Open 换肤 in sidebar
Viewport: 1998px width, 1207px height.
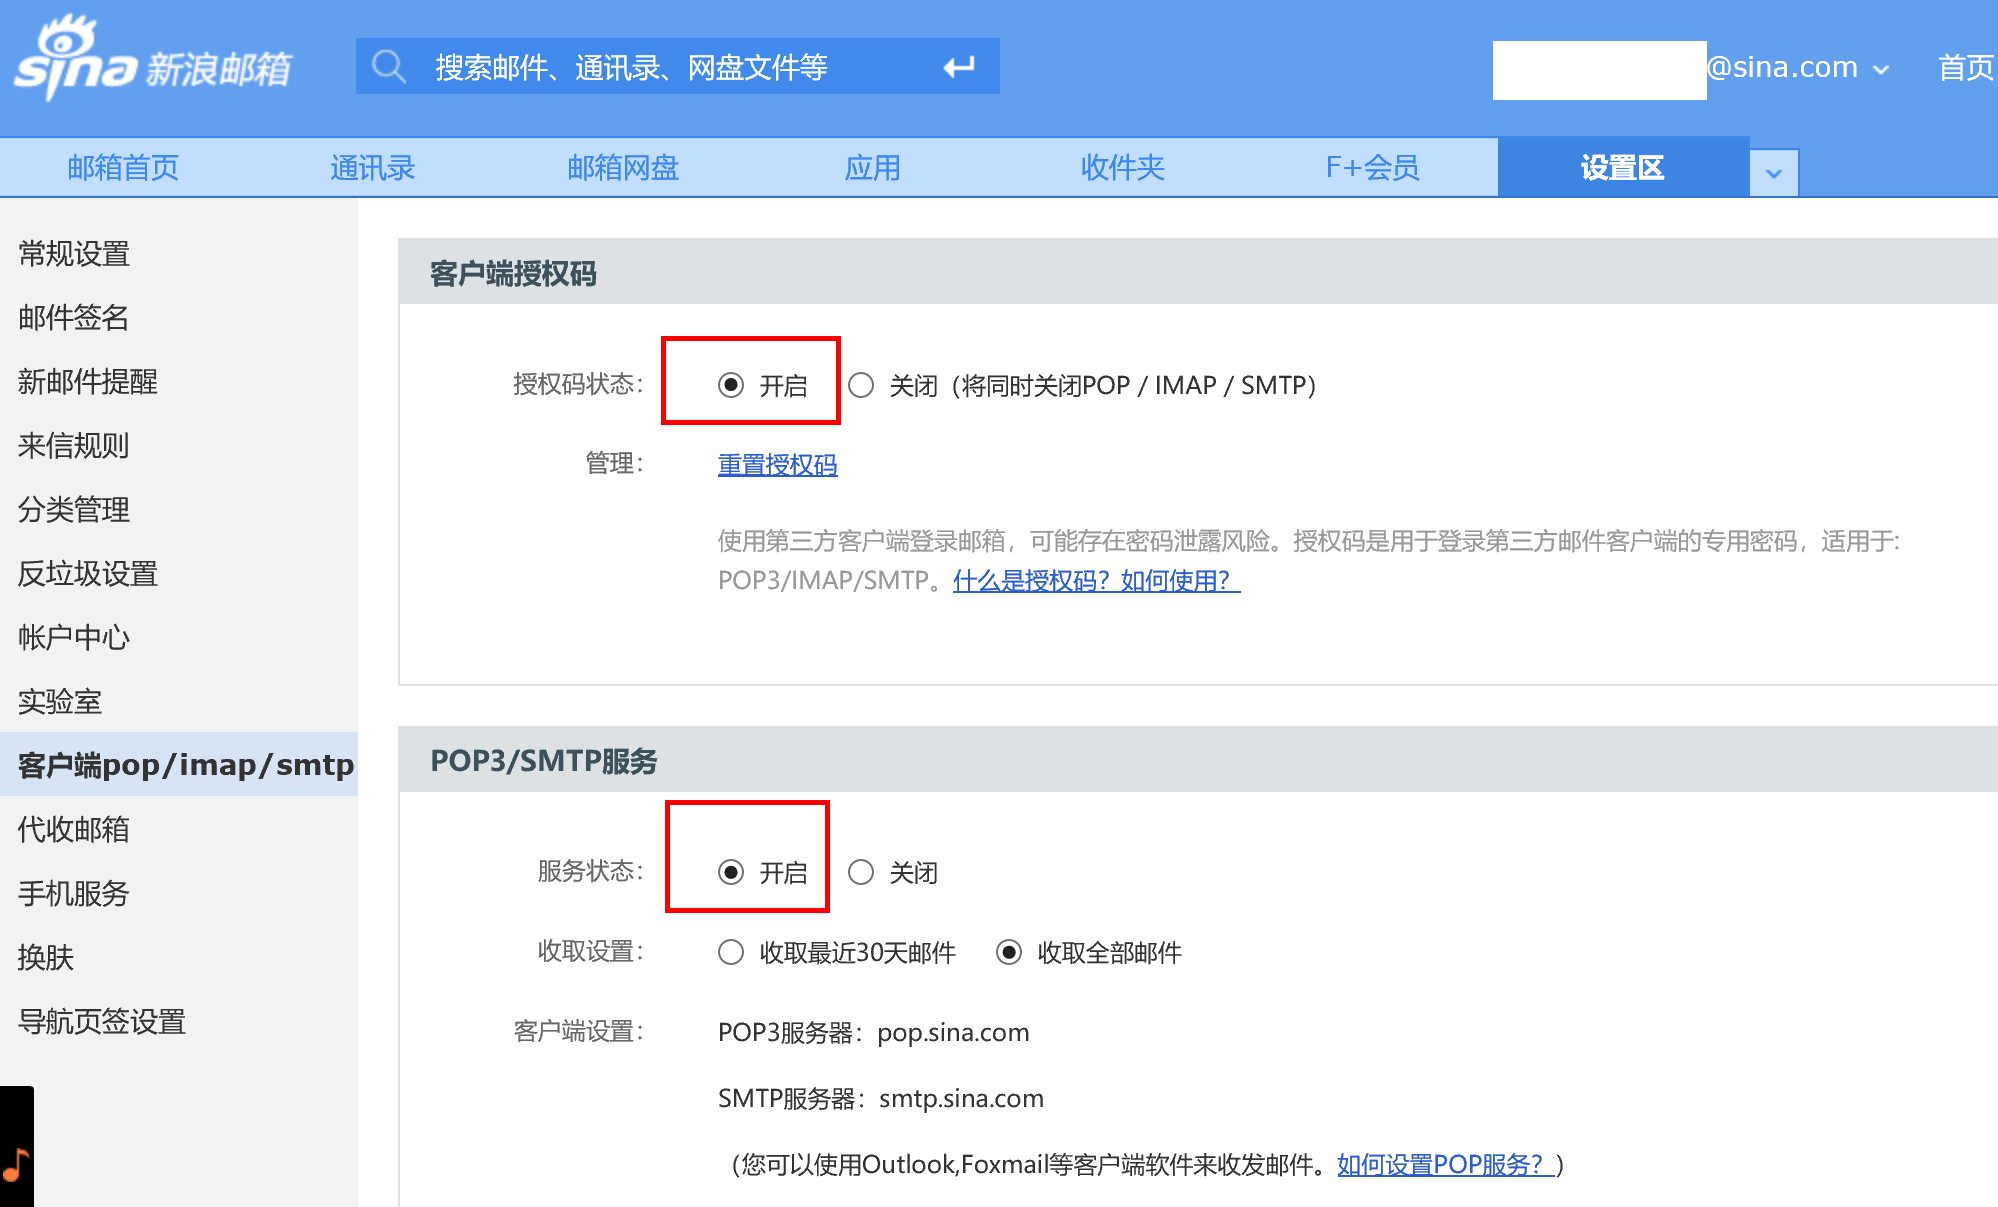click(x=46, y=958)
